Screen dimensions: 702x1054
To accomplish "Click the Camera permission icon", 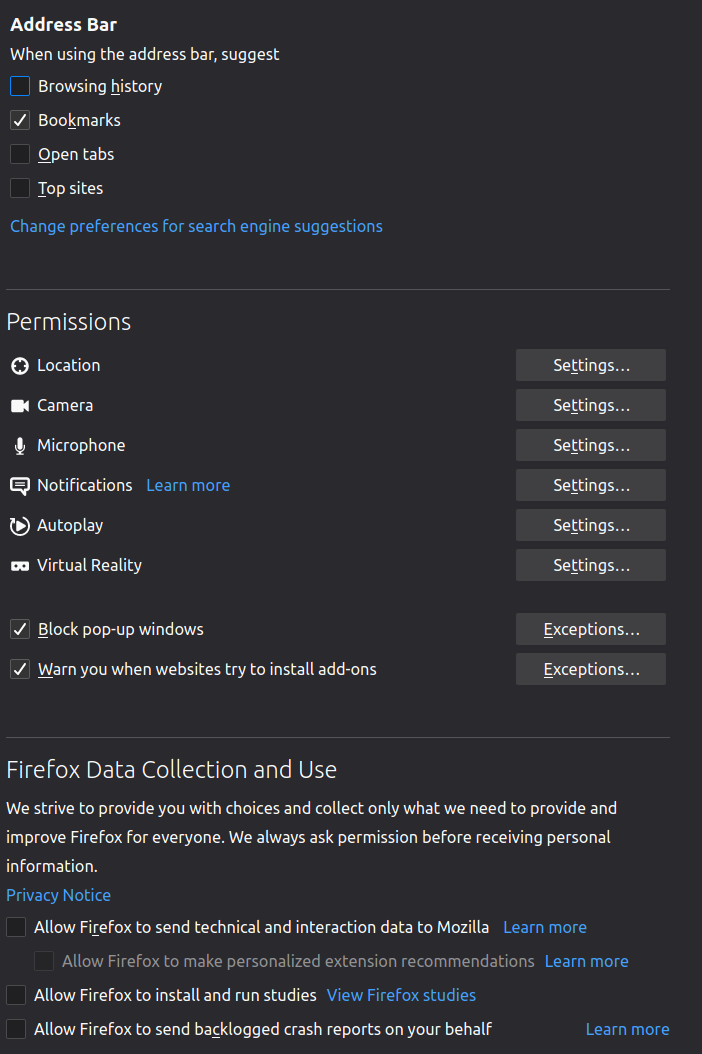I will 20,406.
